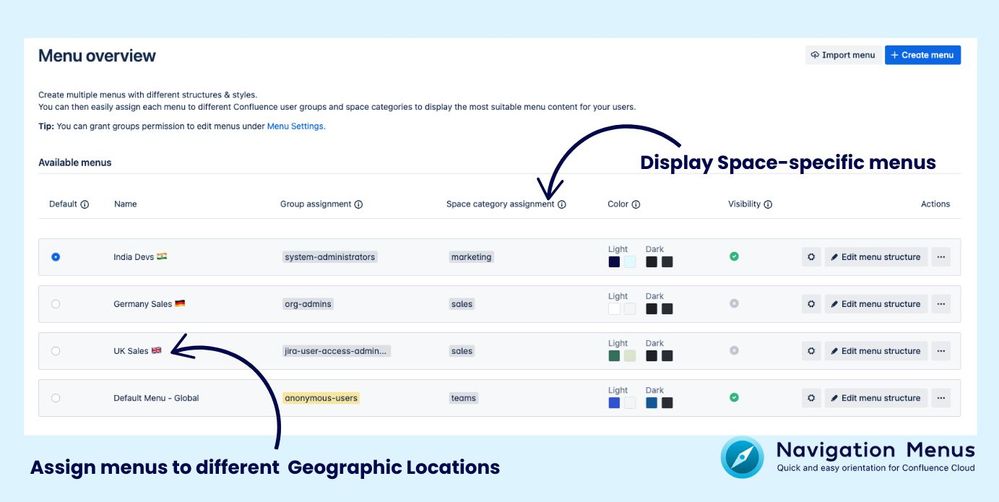Click the teams space category tag
The width and height of the screenshot is (999, 502).
463,398
